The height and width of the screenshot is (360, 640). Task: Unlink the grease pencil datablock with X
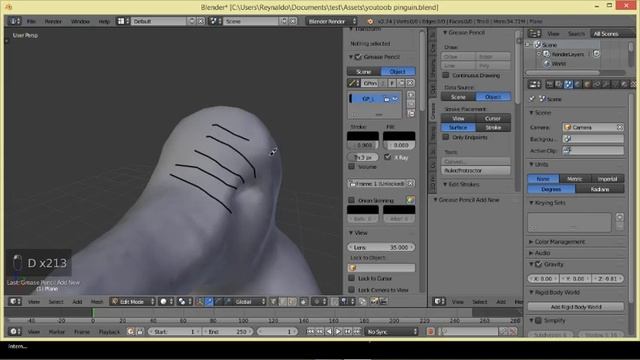411,83
